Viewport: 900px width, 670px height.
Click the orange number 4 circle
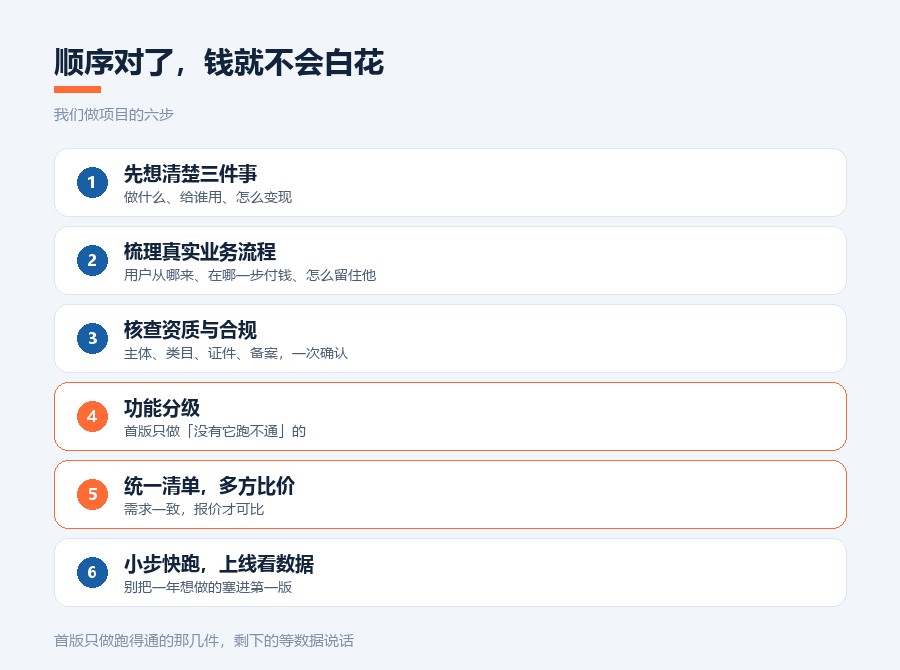click(x=92, y=417)
